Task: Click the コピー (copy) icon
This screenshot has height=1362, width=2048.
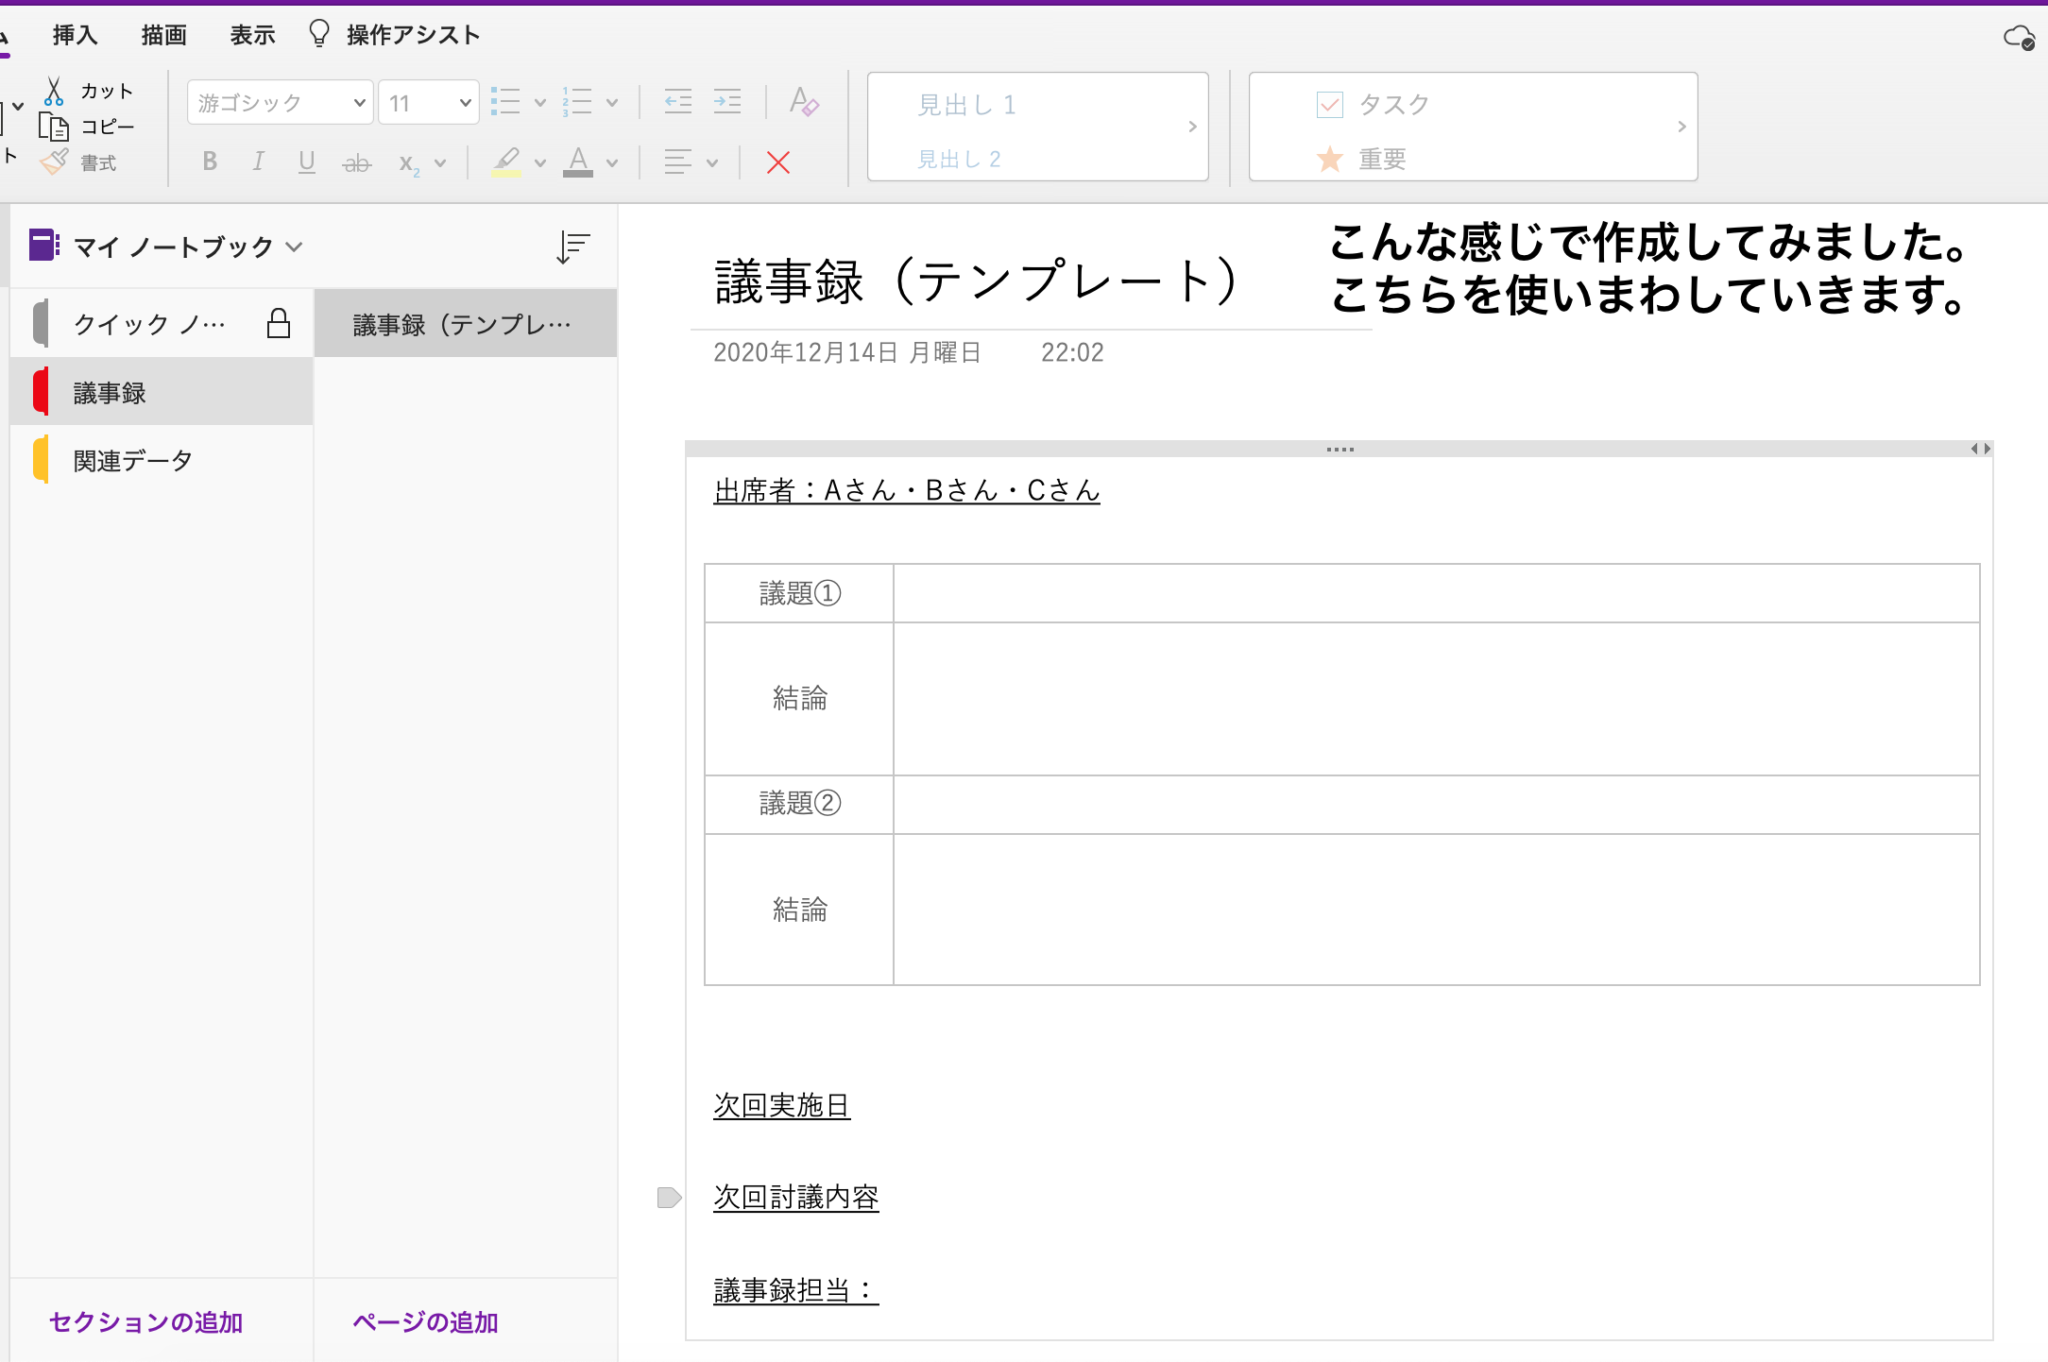Action: pos(55,126)
